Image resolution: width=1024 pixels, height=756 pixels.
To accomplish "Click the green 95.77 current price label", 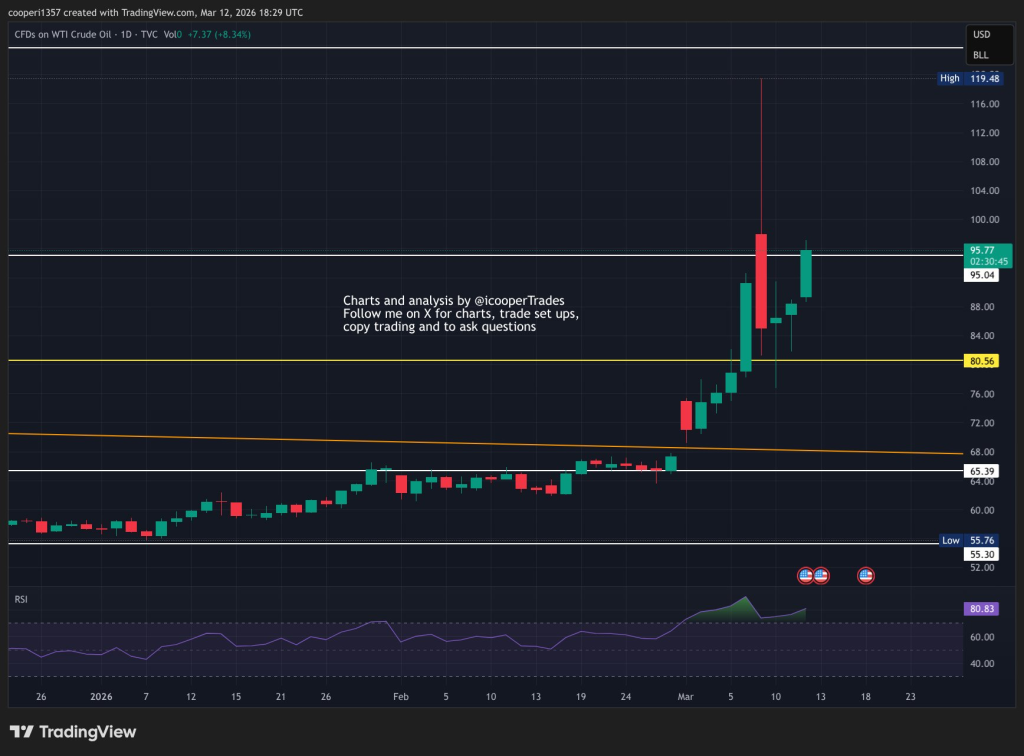I will (x=987, y=255).
